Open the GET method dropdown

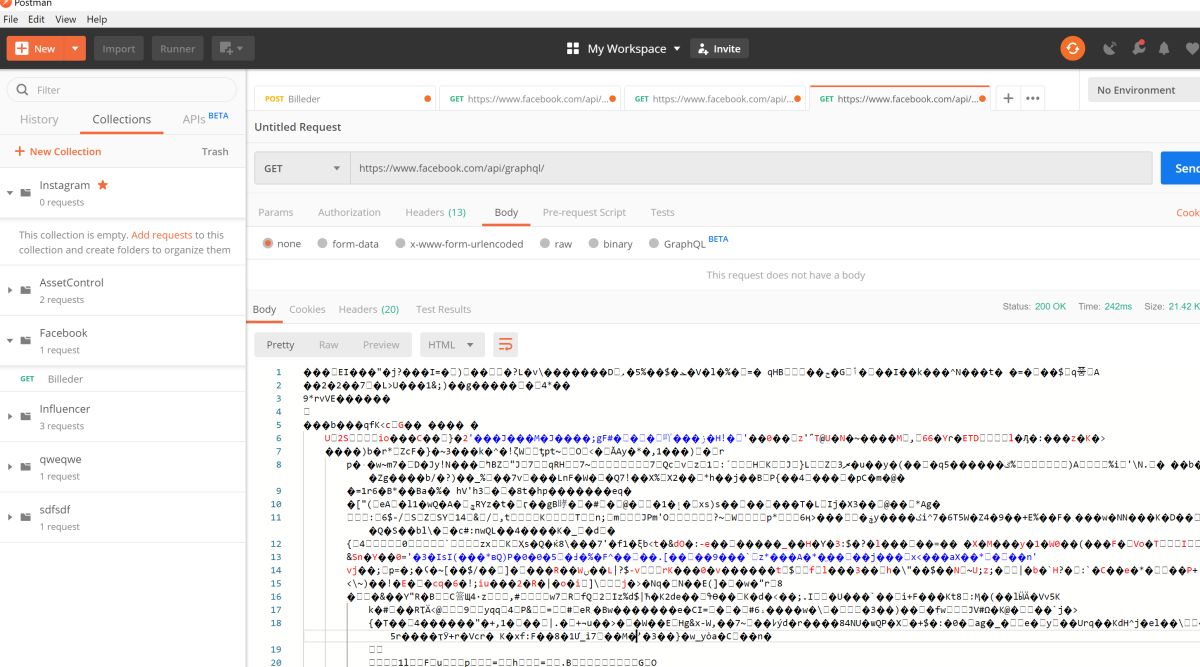300,168
